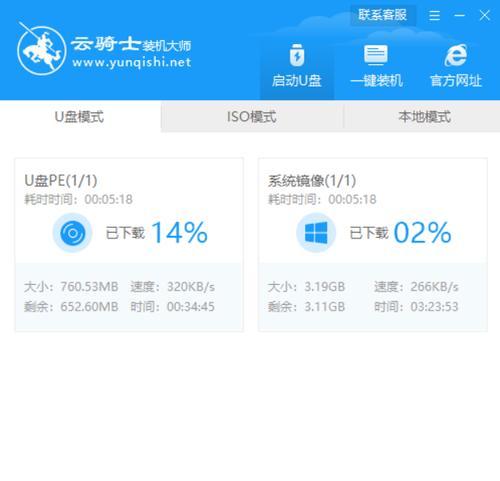
Task: Open the www.yunqishi.net website link
Action: click(131, 63)
